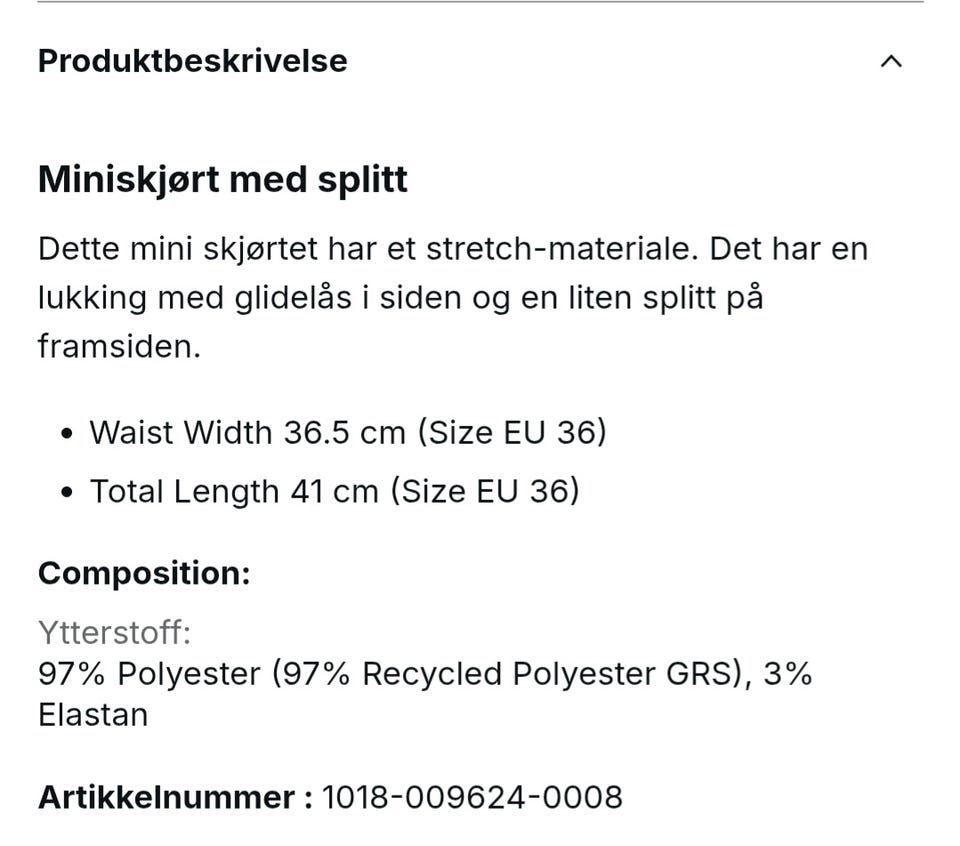Click the divider line above Produktbeskrivelse
The image size is (960, 846).
481,2
